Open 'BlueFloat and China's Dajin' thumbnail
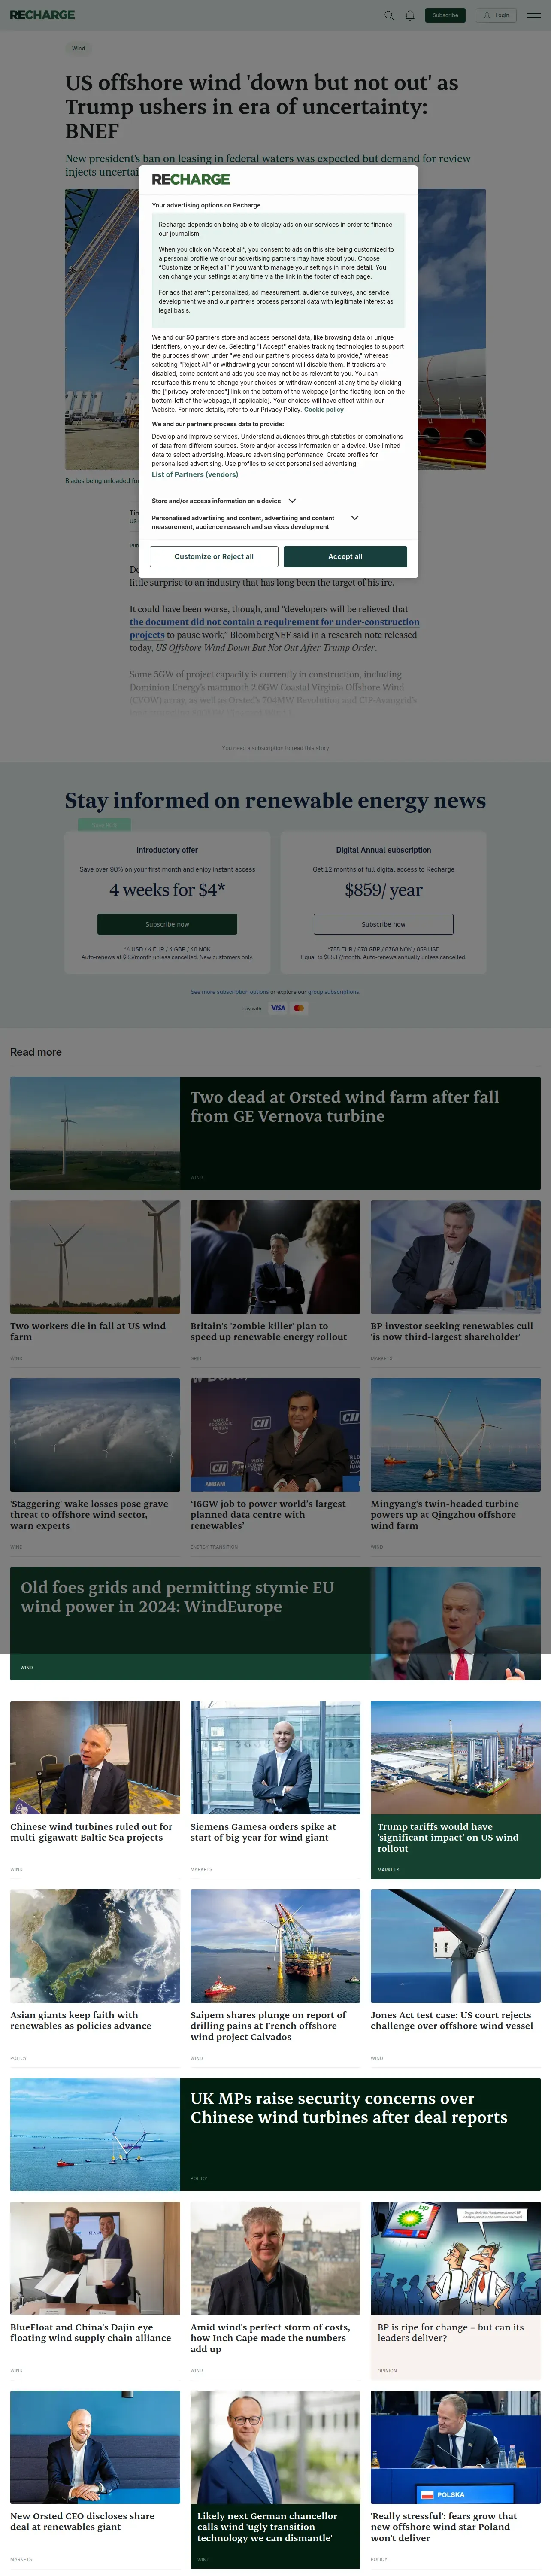551x2576 pixels. (x=95, y=2258)
